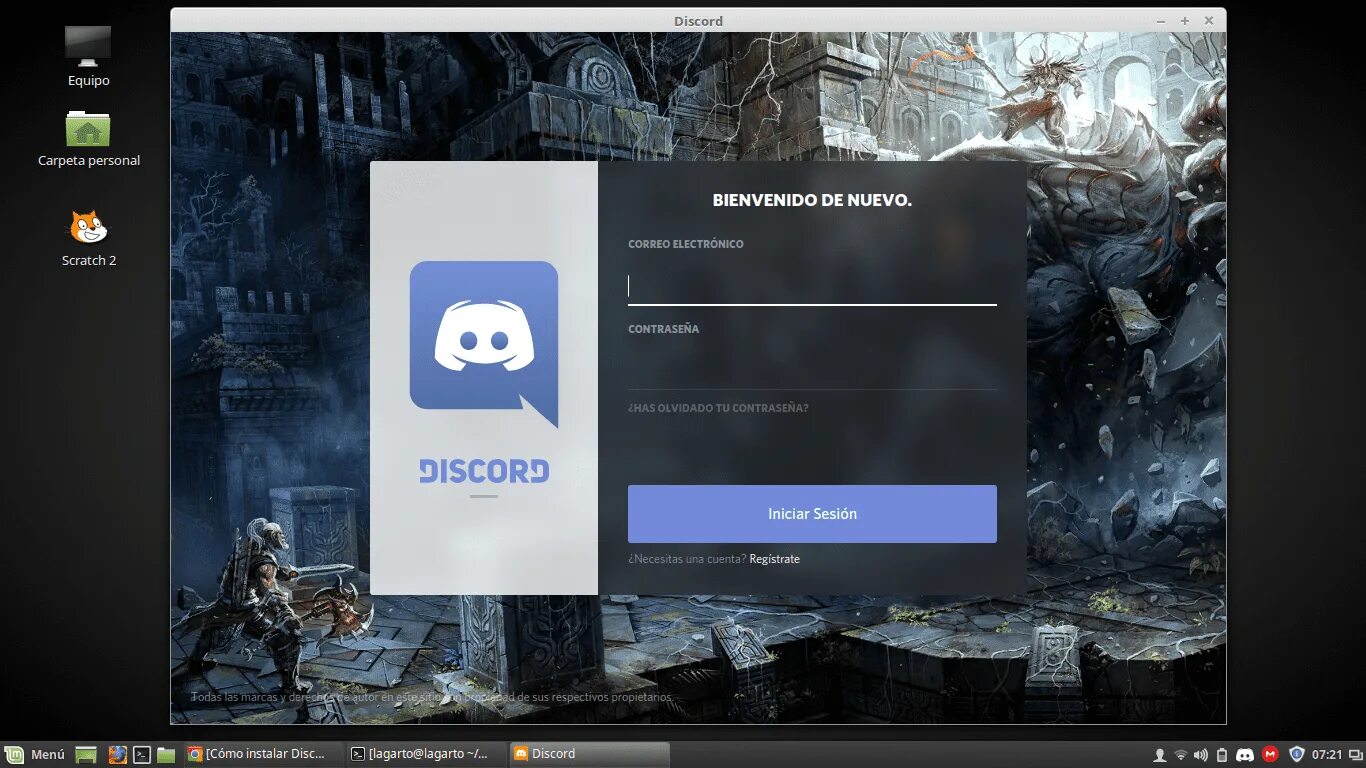Screen dimensions: 1366x768
Task: Click the show desktop icon beside Menú
Action: [x=86, y=755]
